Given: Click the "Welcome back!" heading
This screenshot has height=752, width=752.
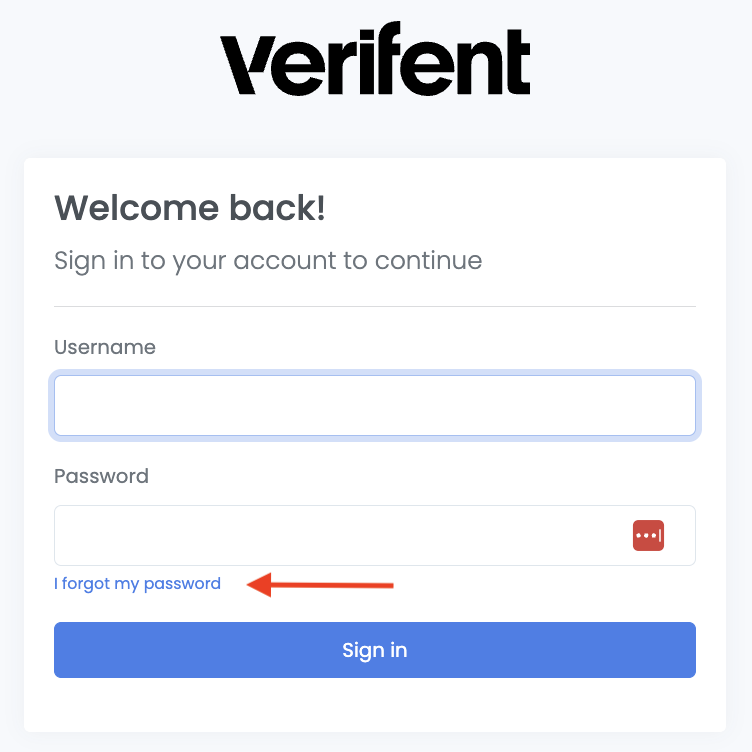Looking at the screenshot, I should click(x=190, y=208).
